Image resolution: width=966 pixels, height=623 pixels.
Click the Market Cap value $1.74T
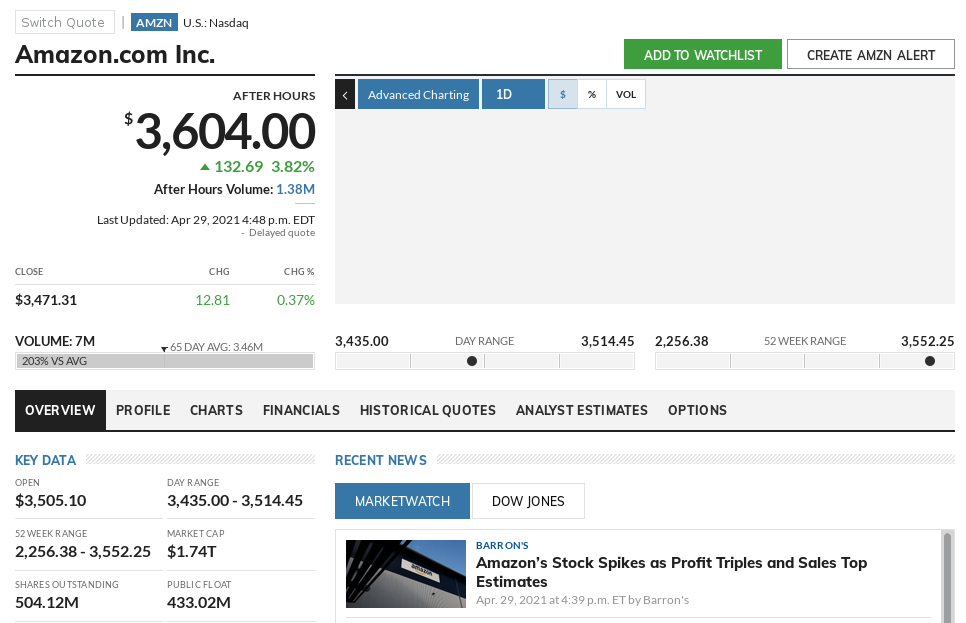[x=192, y=552]
